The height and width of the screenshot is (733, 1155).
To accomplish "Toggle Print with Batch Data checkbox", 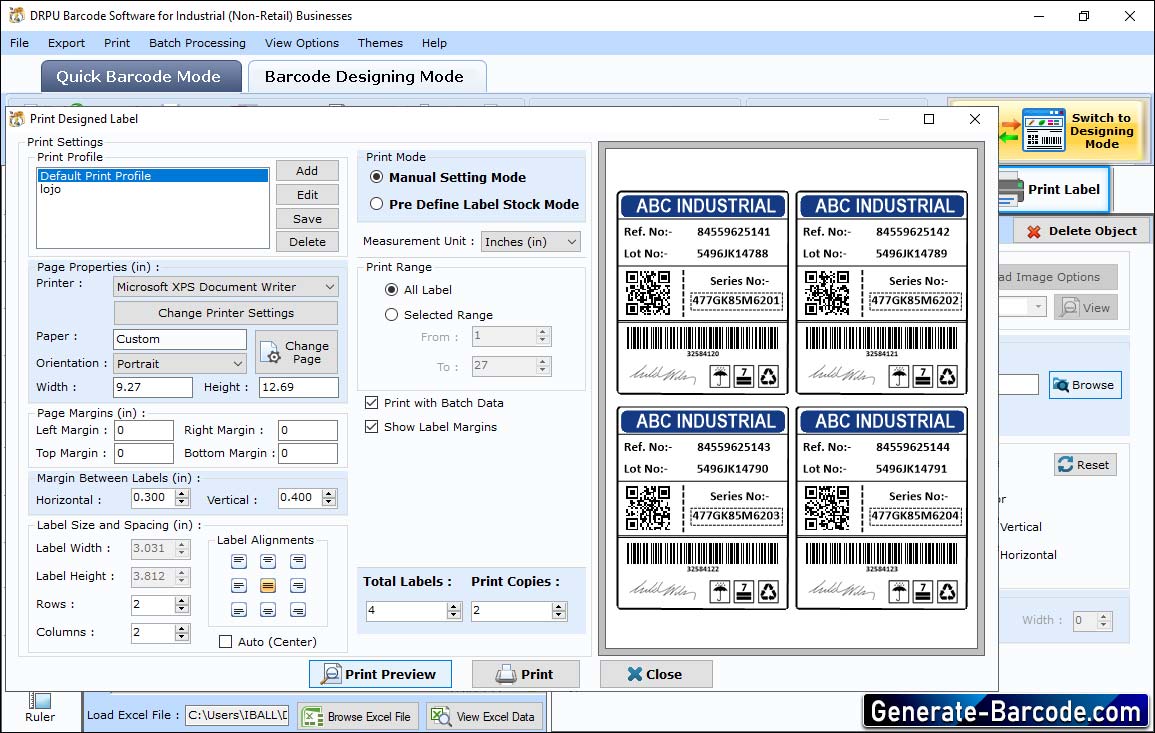I will pos(372,402).
